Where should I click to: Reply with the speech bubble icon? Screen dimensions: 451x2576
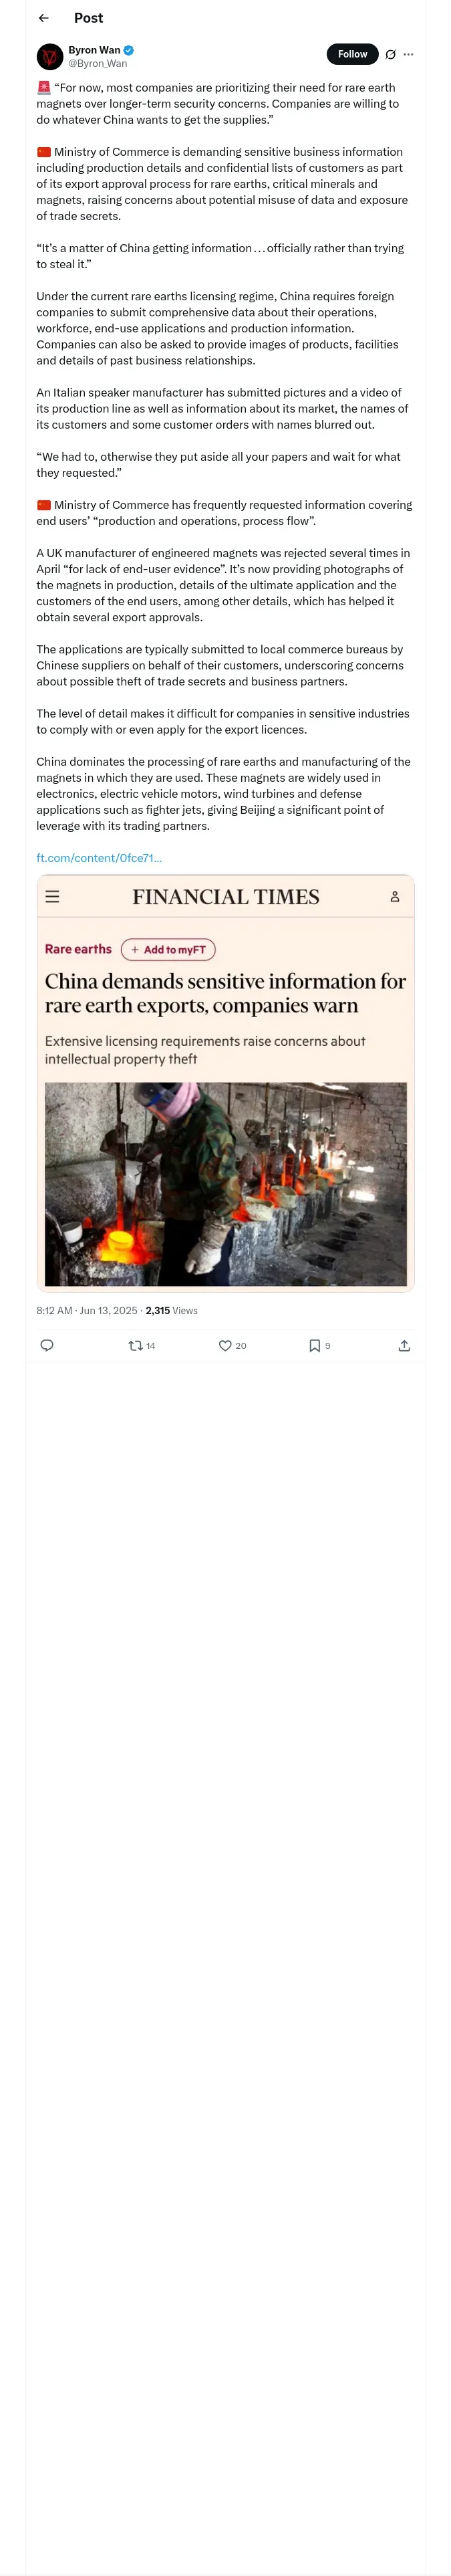47,1345
